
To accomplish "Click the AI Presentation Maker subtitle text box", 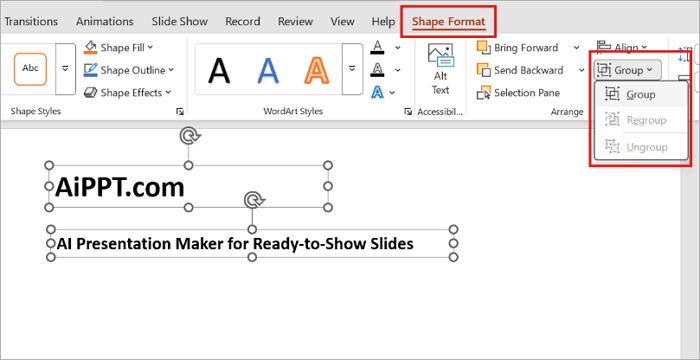I will coord(252,243).
